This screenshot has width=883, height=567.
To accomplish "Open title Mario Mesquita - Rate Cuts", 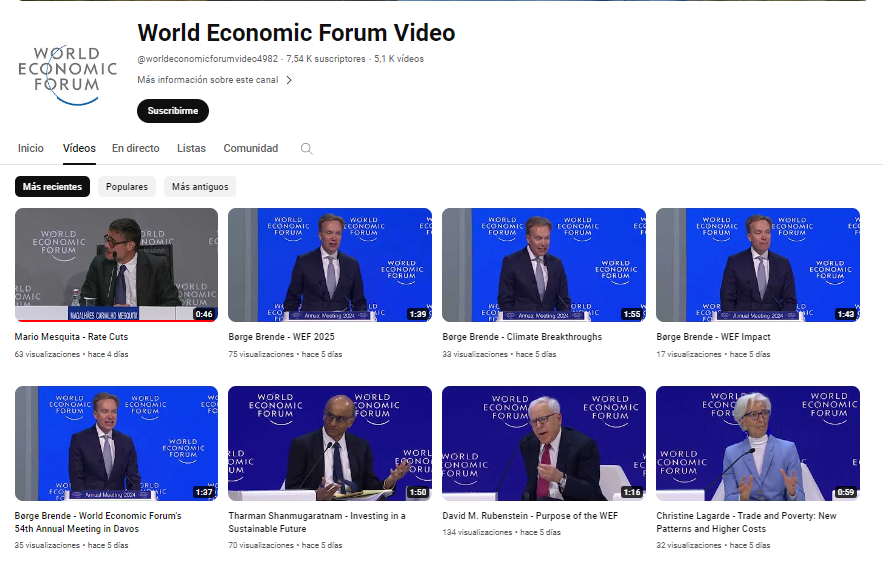I will [x=72, y=337].
